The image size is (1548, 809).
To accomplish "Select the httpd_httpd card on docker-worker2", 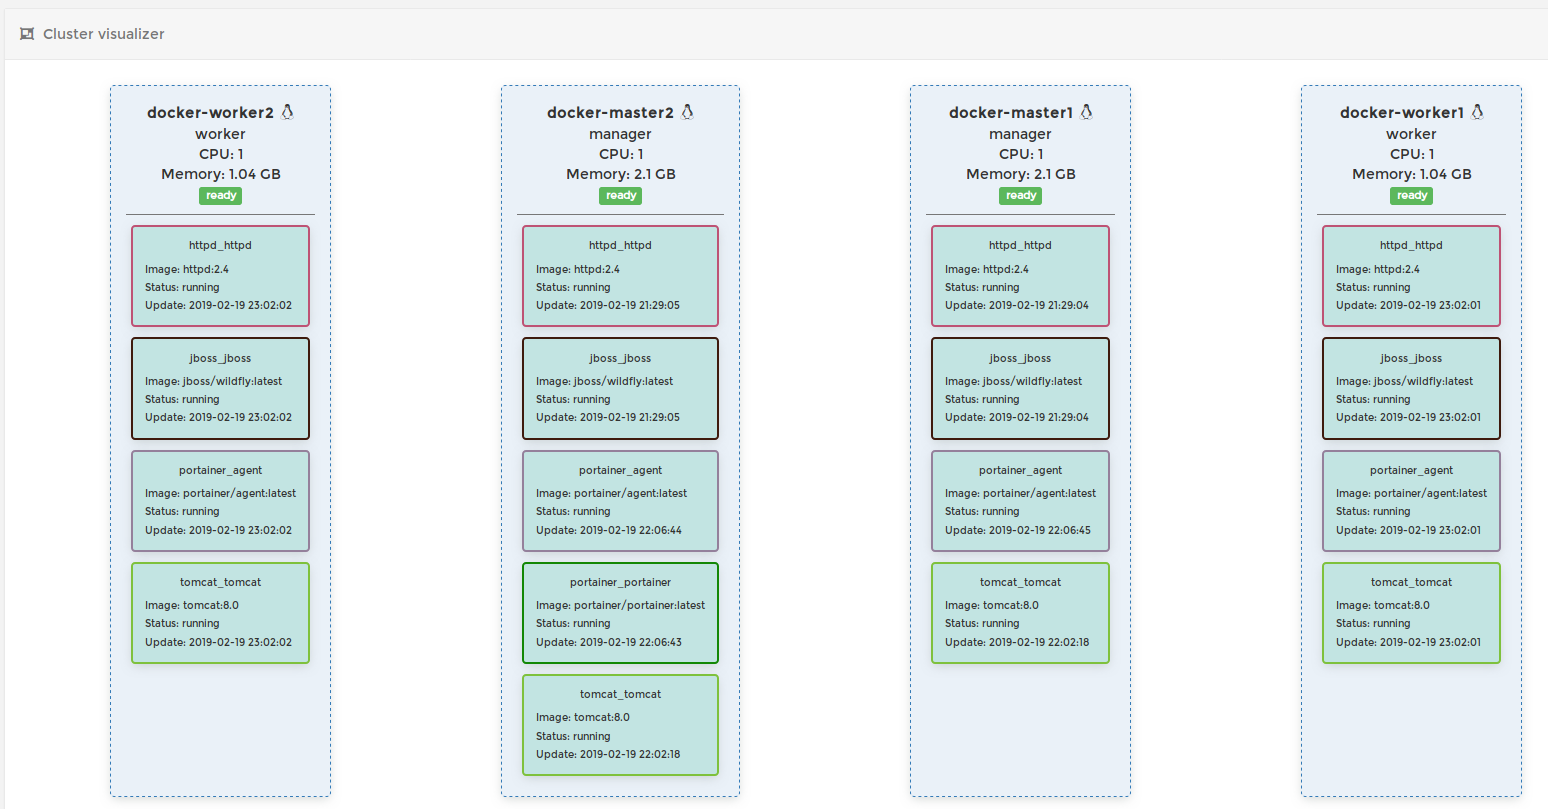I will pyautogui.click(x=220, y=276).
